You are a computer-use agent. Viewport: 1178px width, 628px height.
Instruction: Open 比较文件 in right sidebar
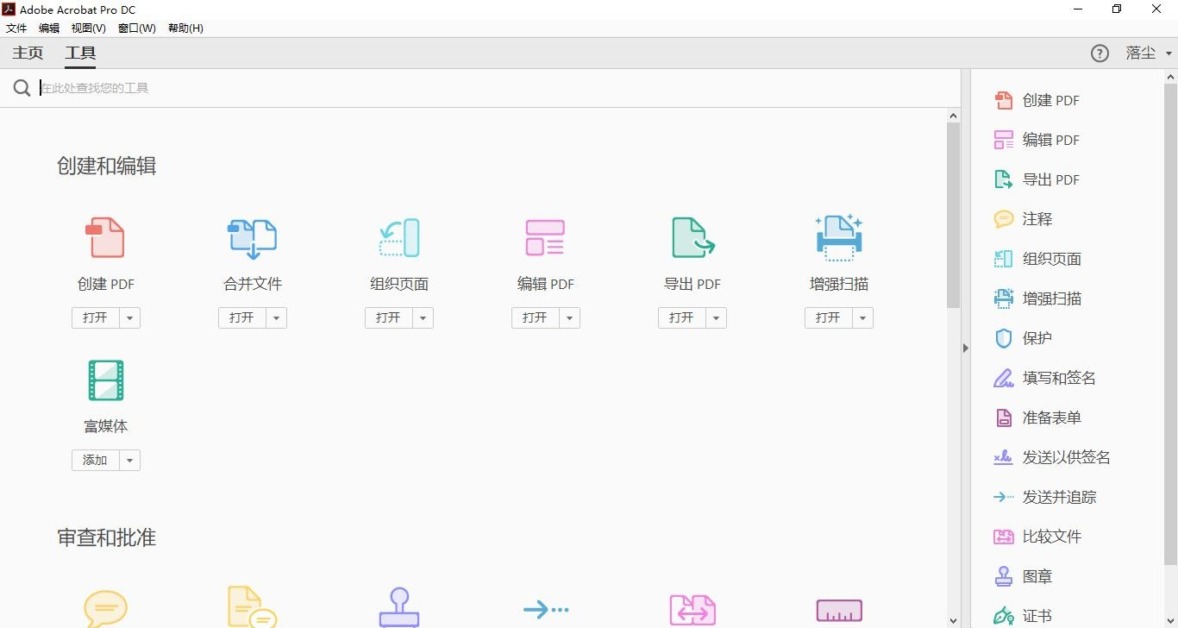coord(1038,536)
